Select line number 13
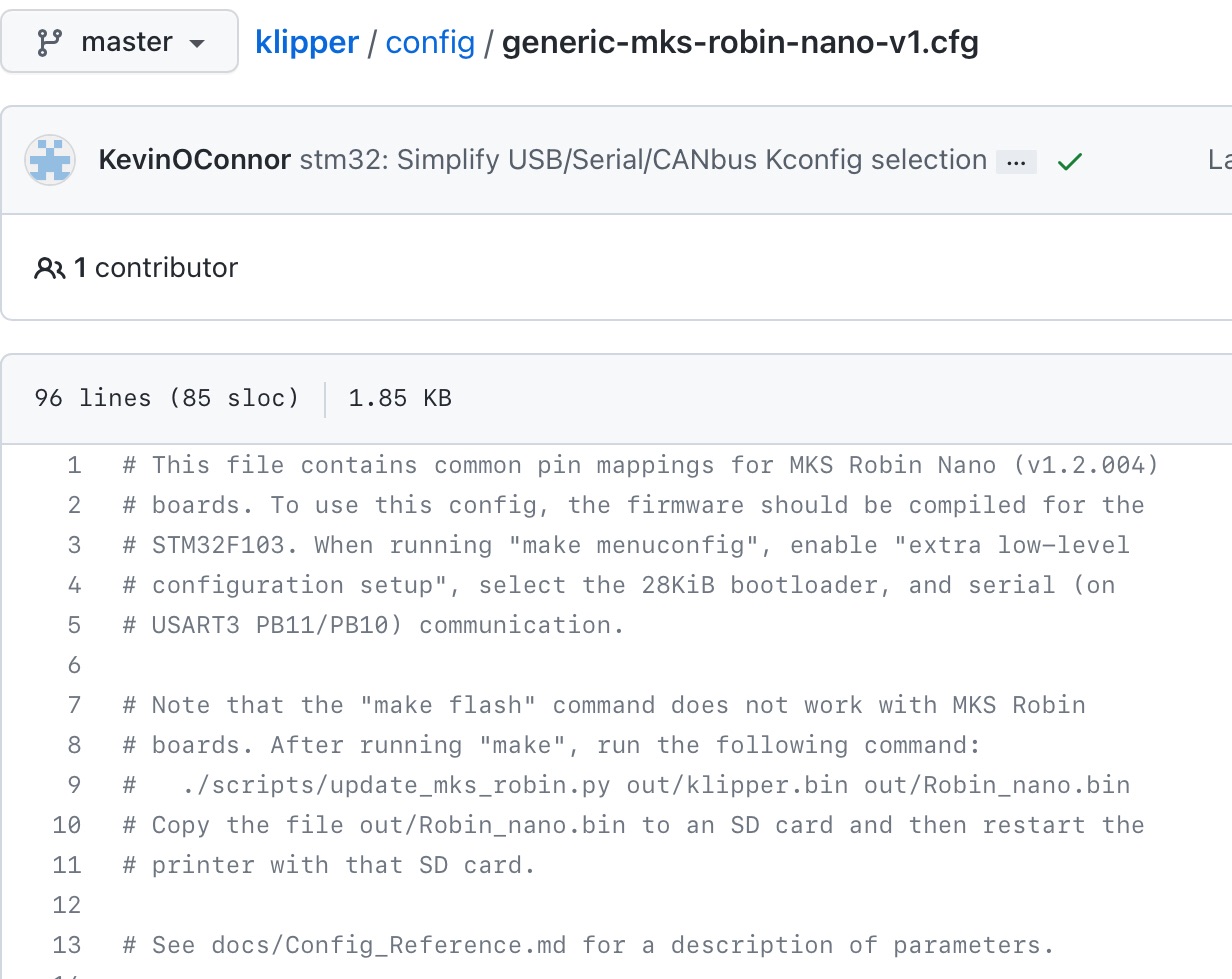 (67, 945)
